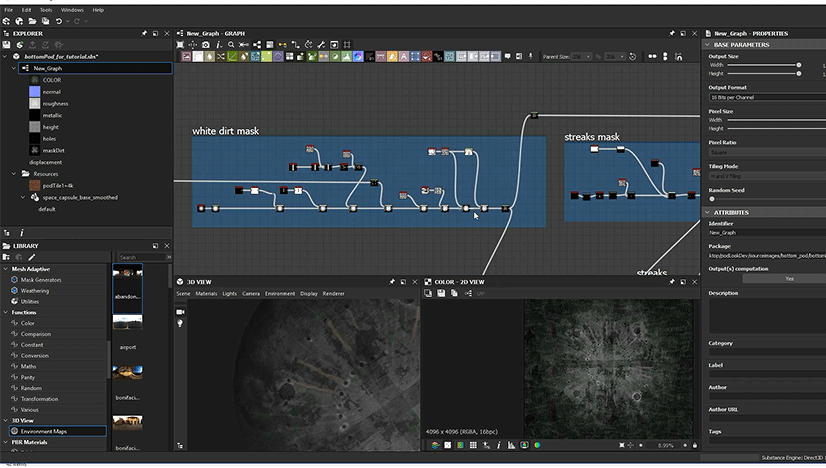Toggle the histogram icon in 2D View
The image size is (826, 468).
click(512, 445)
